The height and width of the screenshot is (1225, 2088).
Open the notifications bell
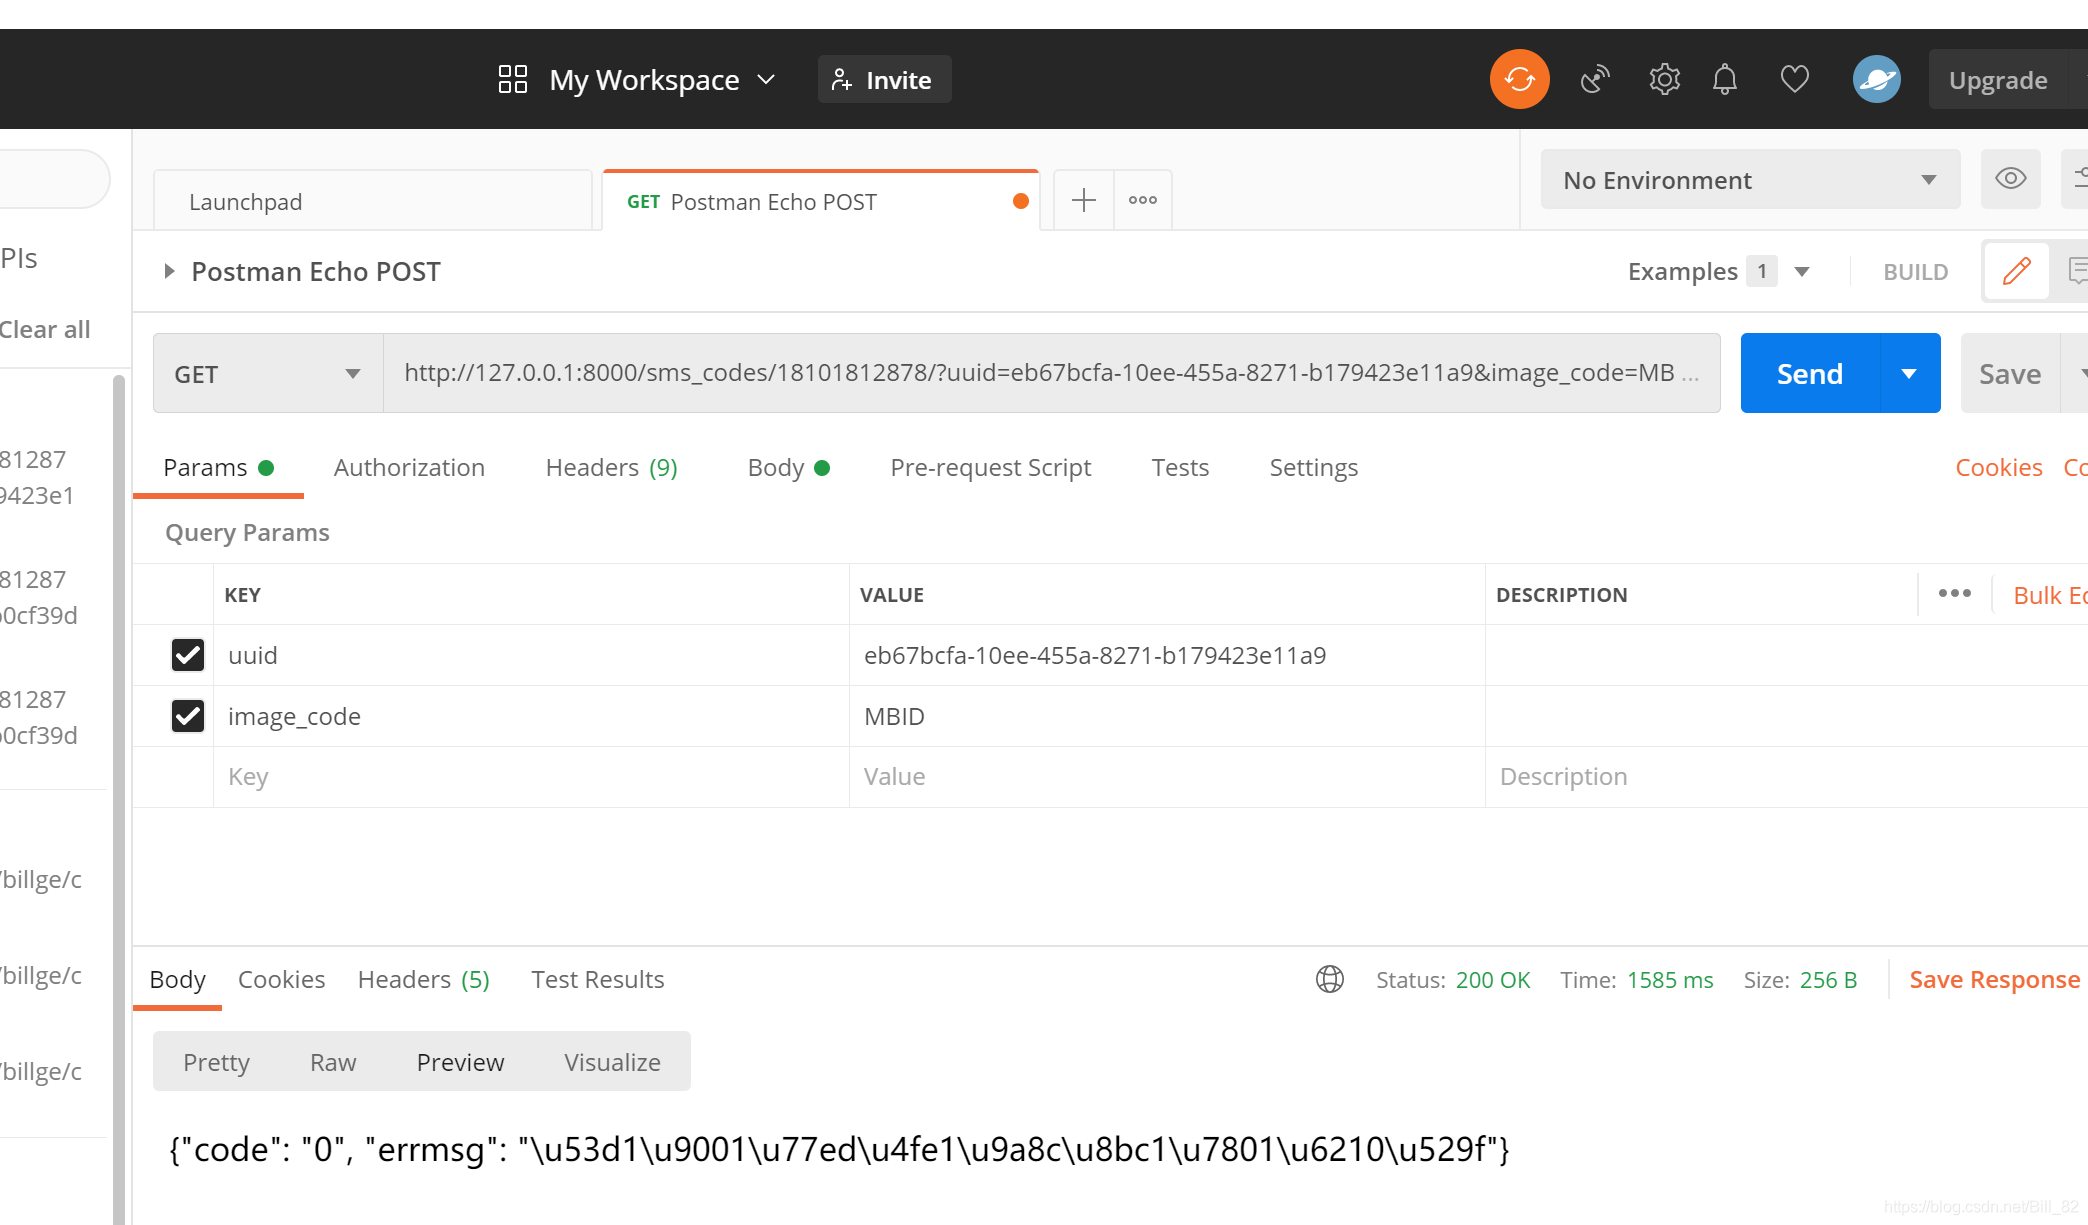(1725, 79)
